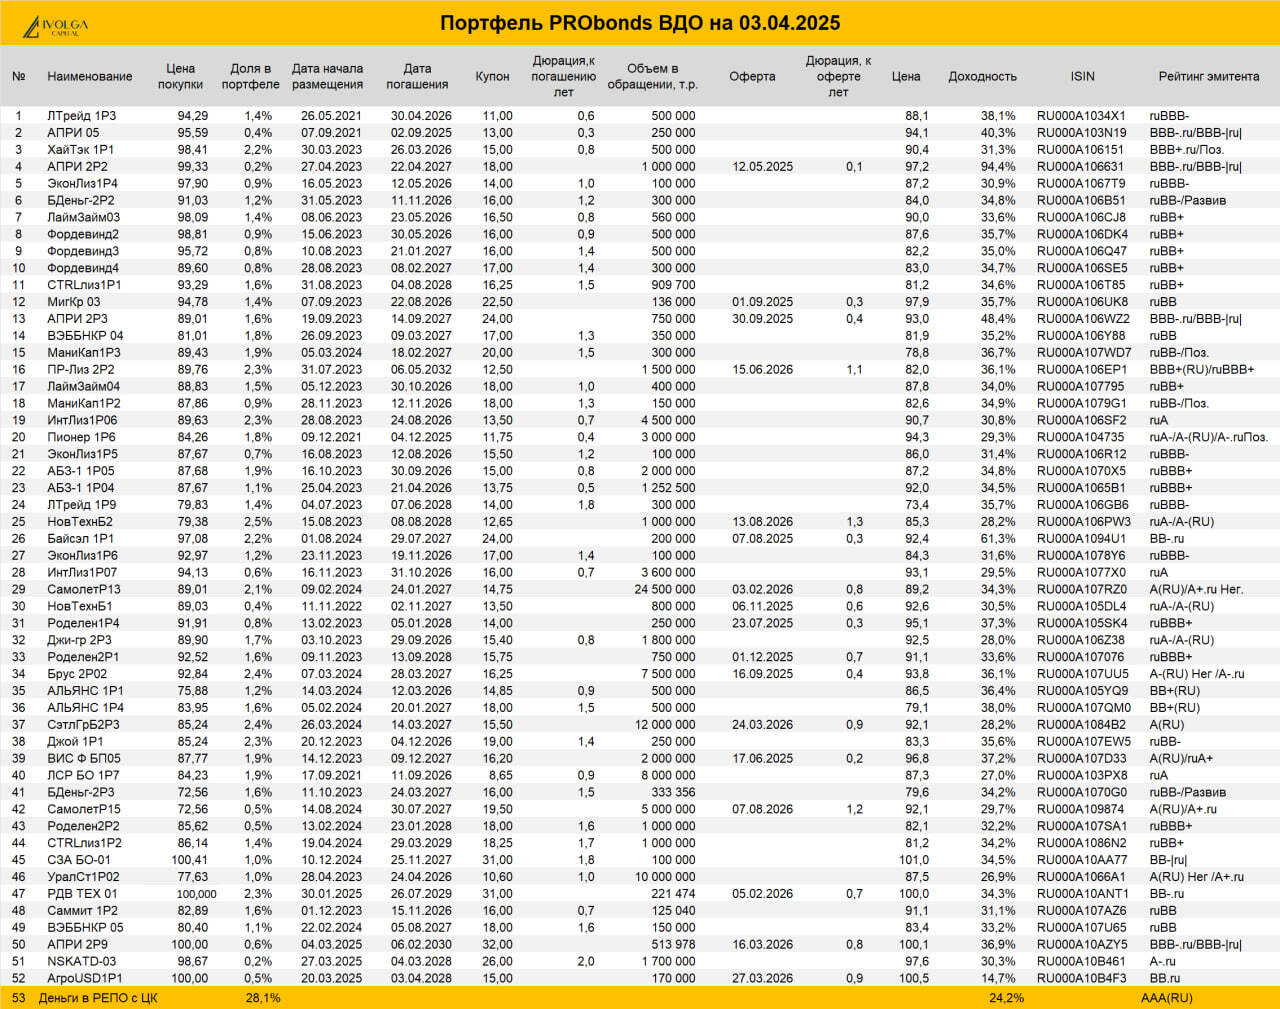Click the 'Доля в портфеле' column header
The height and width of the screenshot is (1009, 1280).
(250, 76)
